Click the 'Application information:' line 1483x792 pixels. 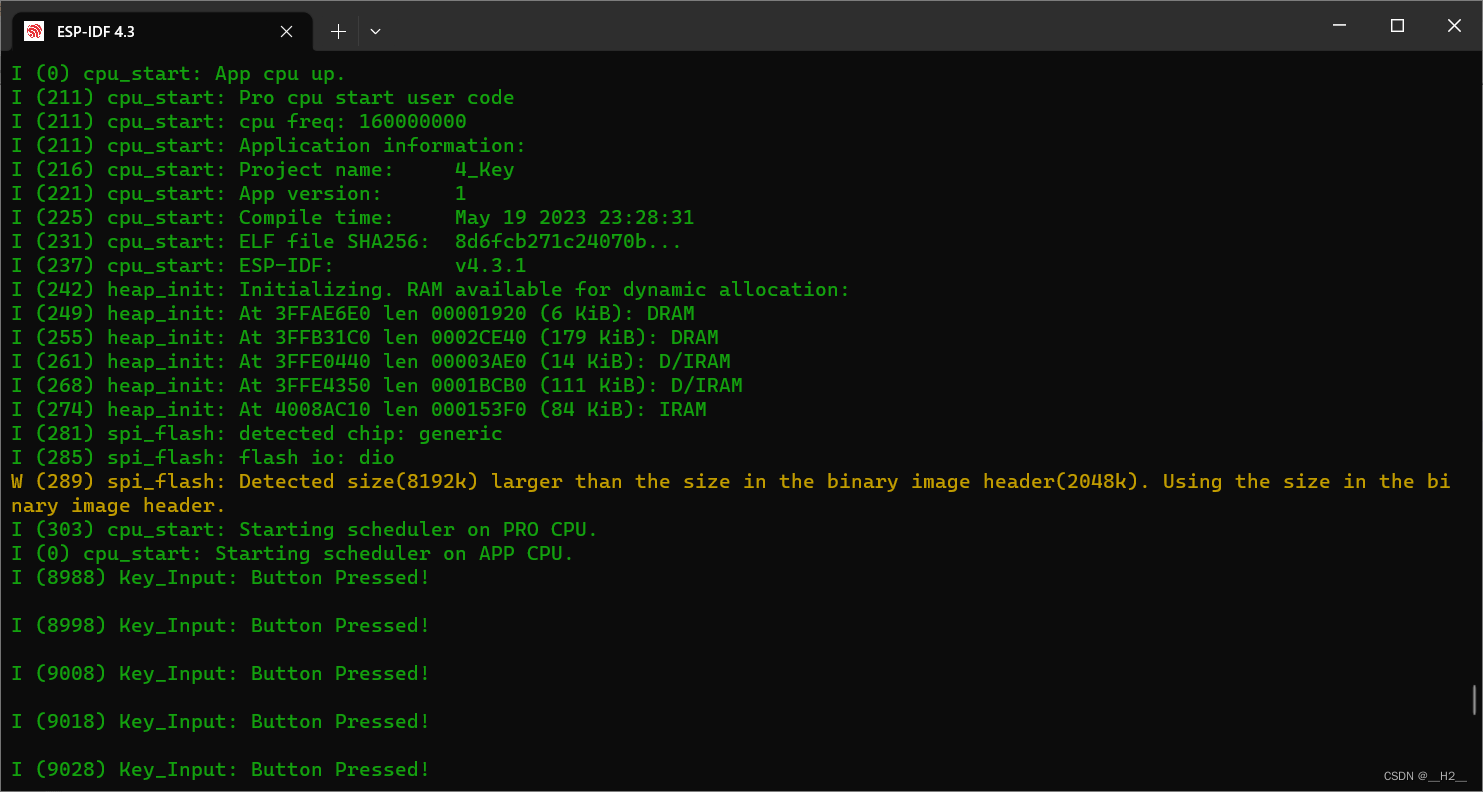pos(268,145)
